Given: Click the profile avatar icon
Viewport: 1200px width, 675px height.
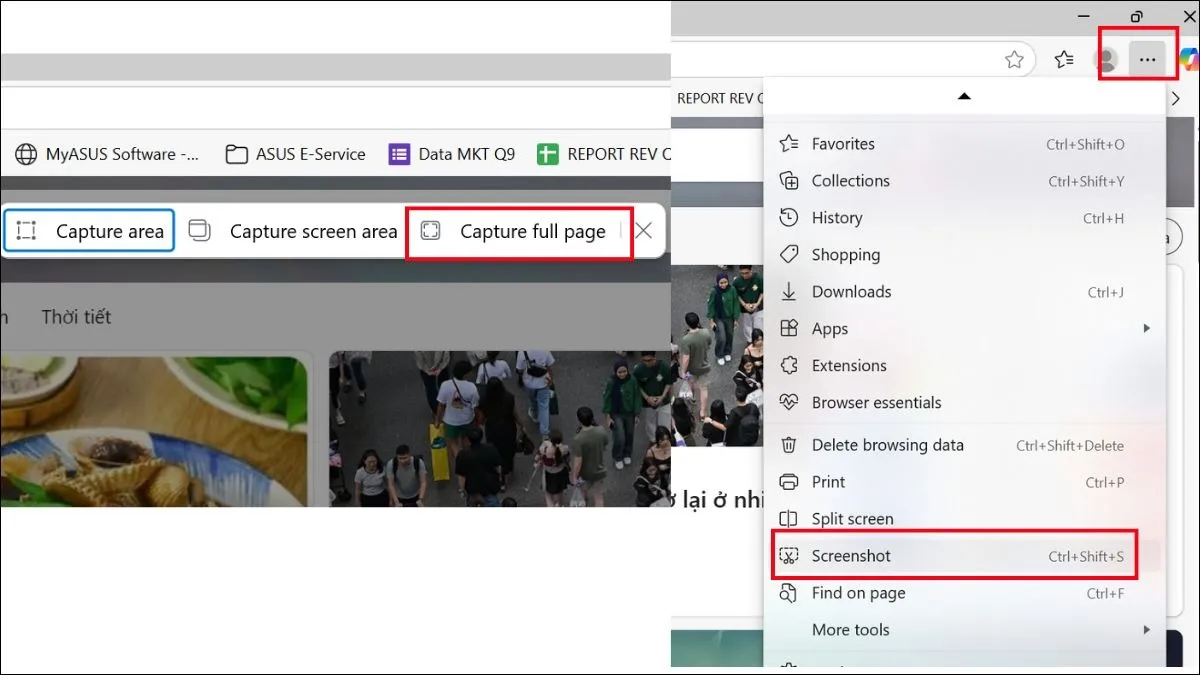Looking at the screenshot, I should click(1108, 60).
